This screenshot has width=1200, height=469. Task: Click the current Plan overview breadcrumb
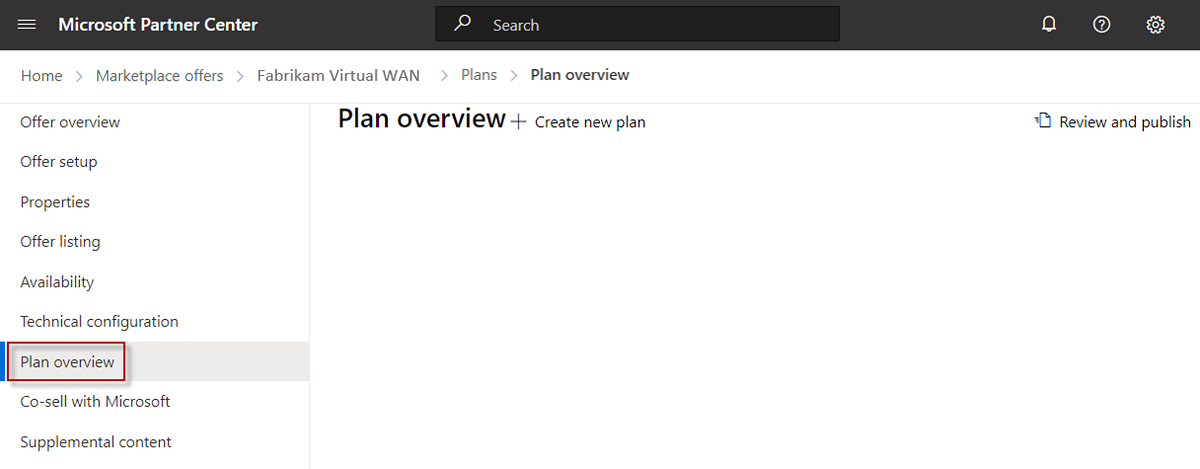pyautogui.click(x=580, y=75)
